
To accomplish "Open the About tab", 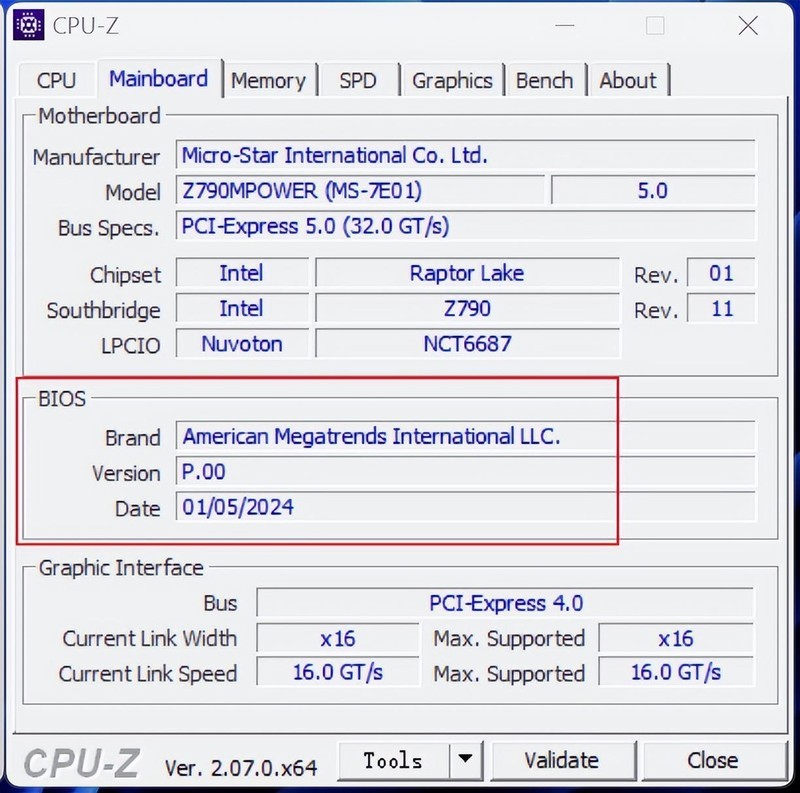I will pyautogui.click(x=628, y=80).
